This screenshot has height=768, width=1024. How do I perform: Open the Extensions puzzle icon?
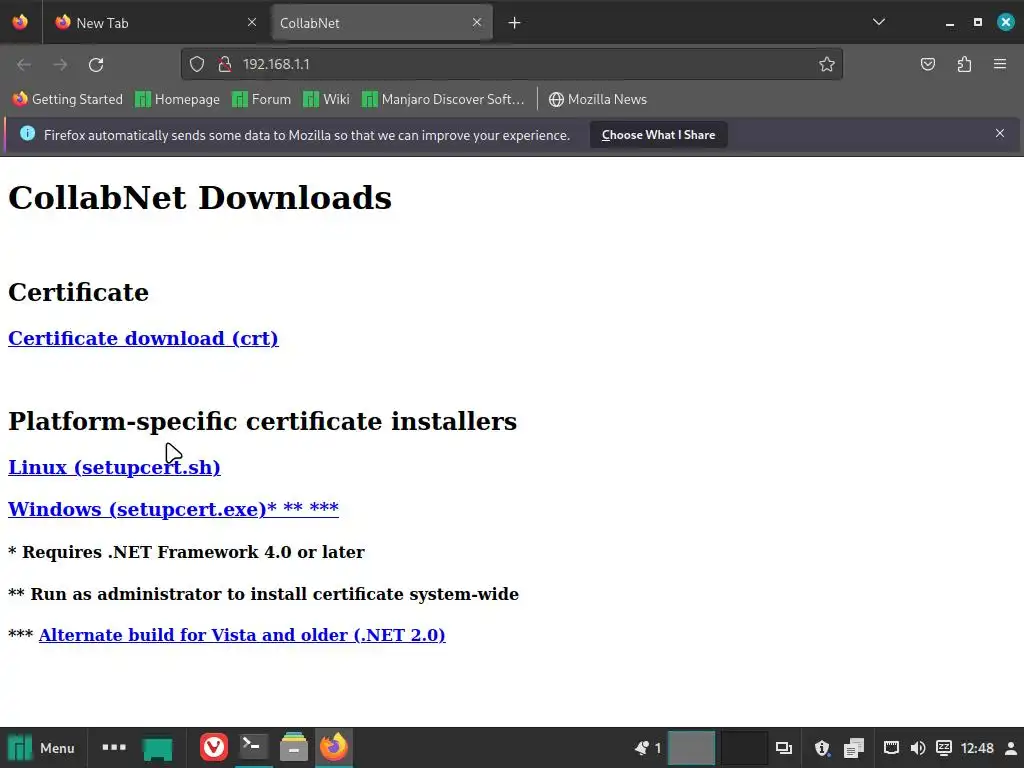point(964,64)
